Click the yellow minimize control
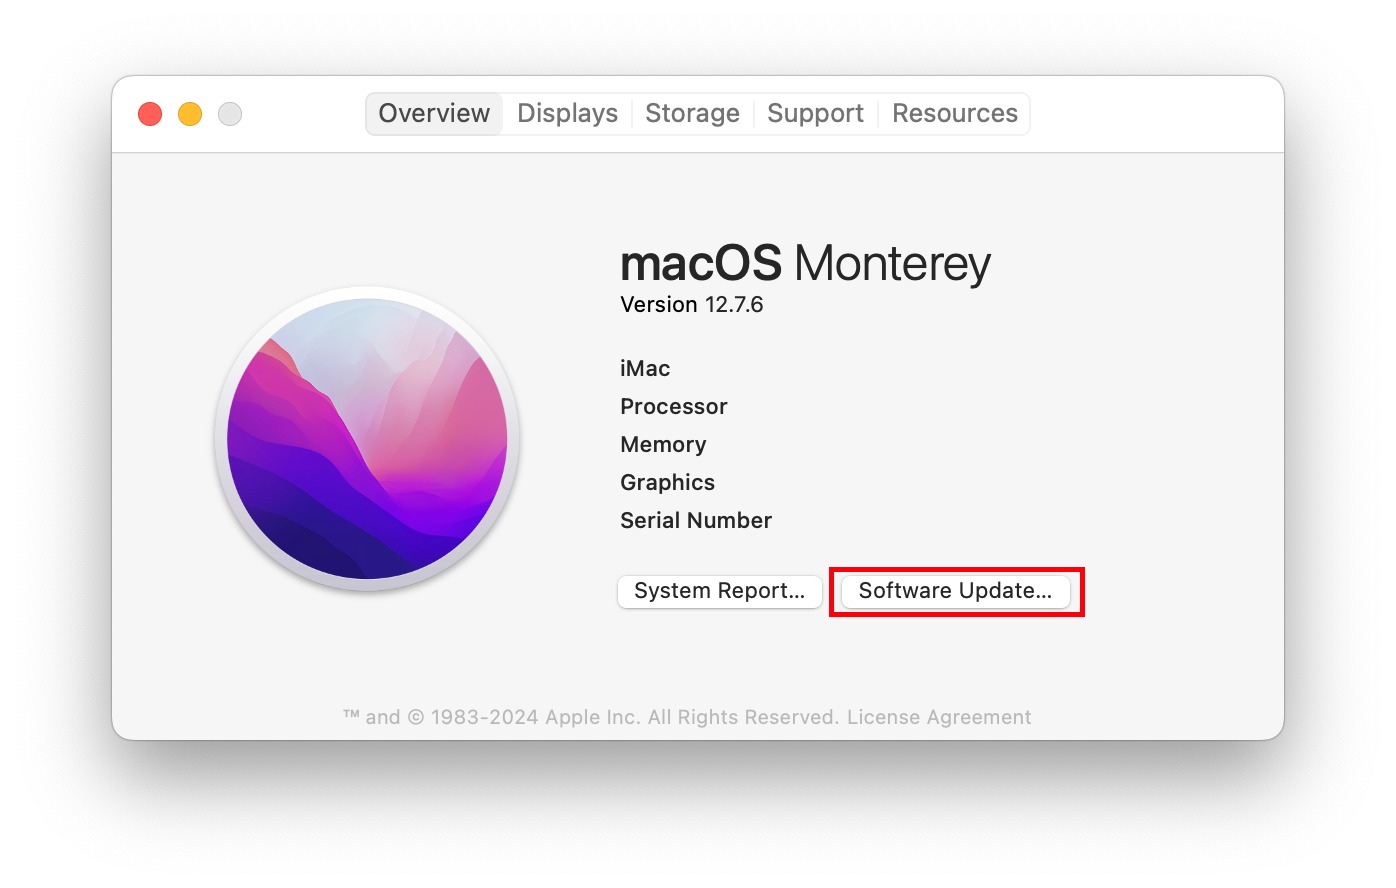 (189, 113)
